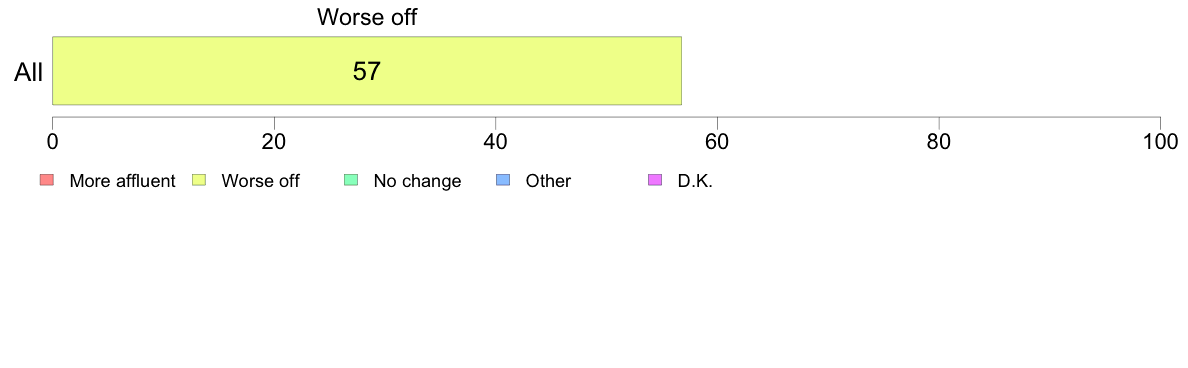Click the Worse off title above bar

(367, 17)
